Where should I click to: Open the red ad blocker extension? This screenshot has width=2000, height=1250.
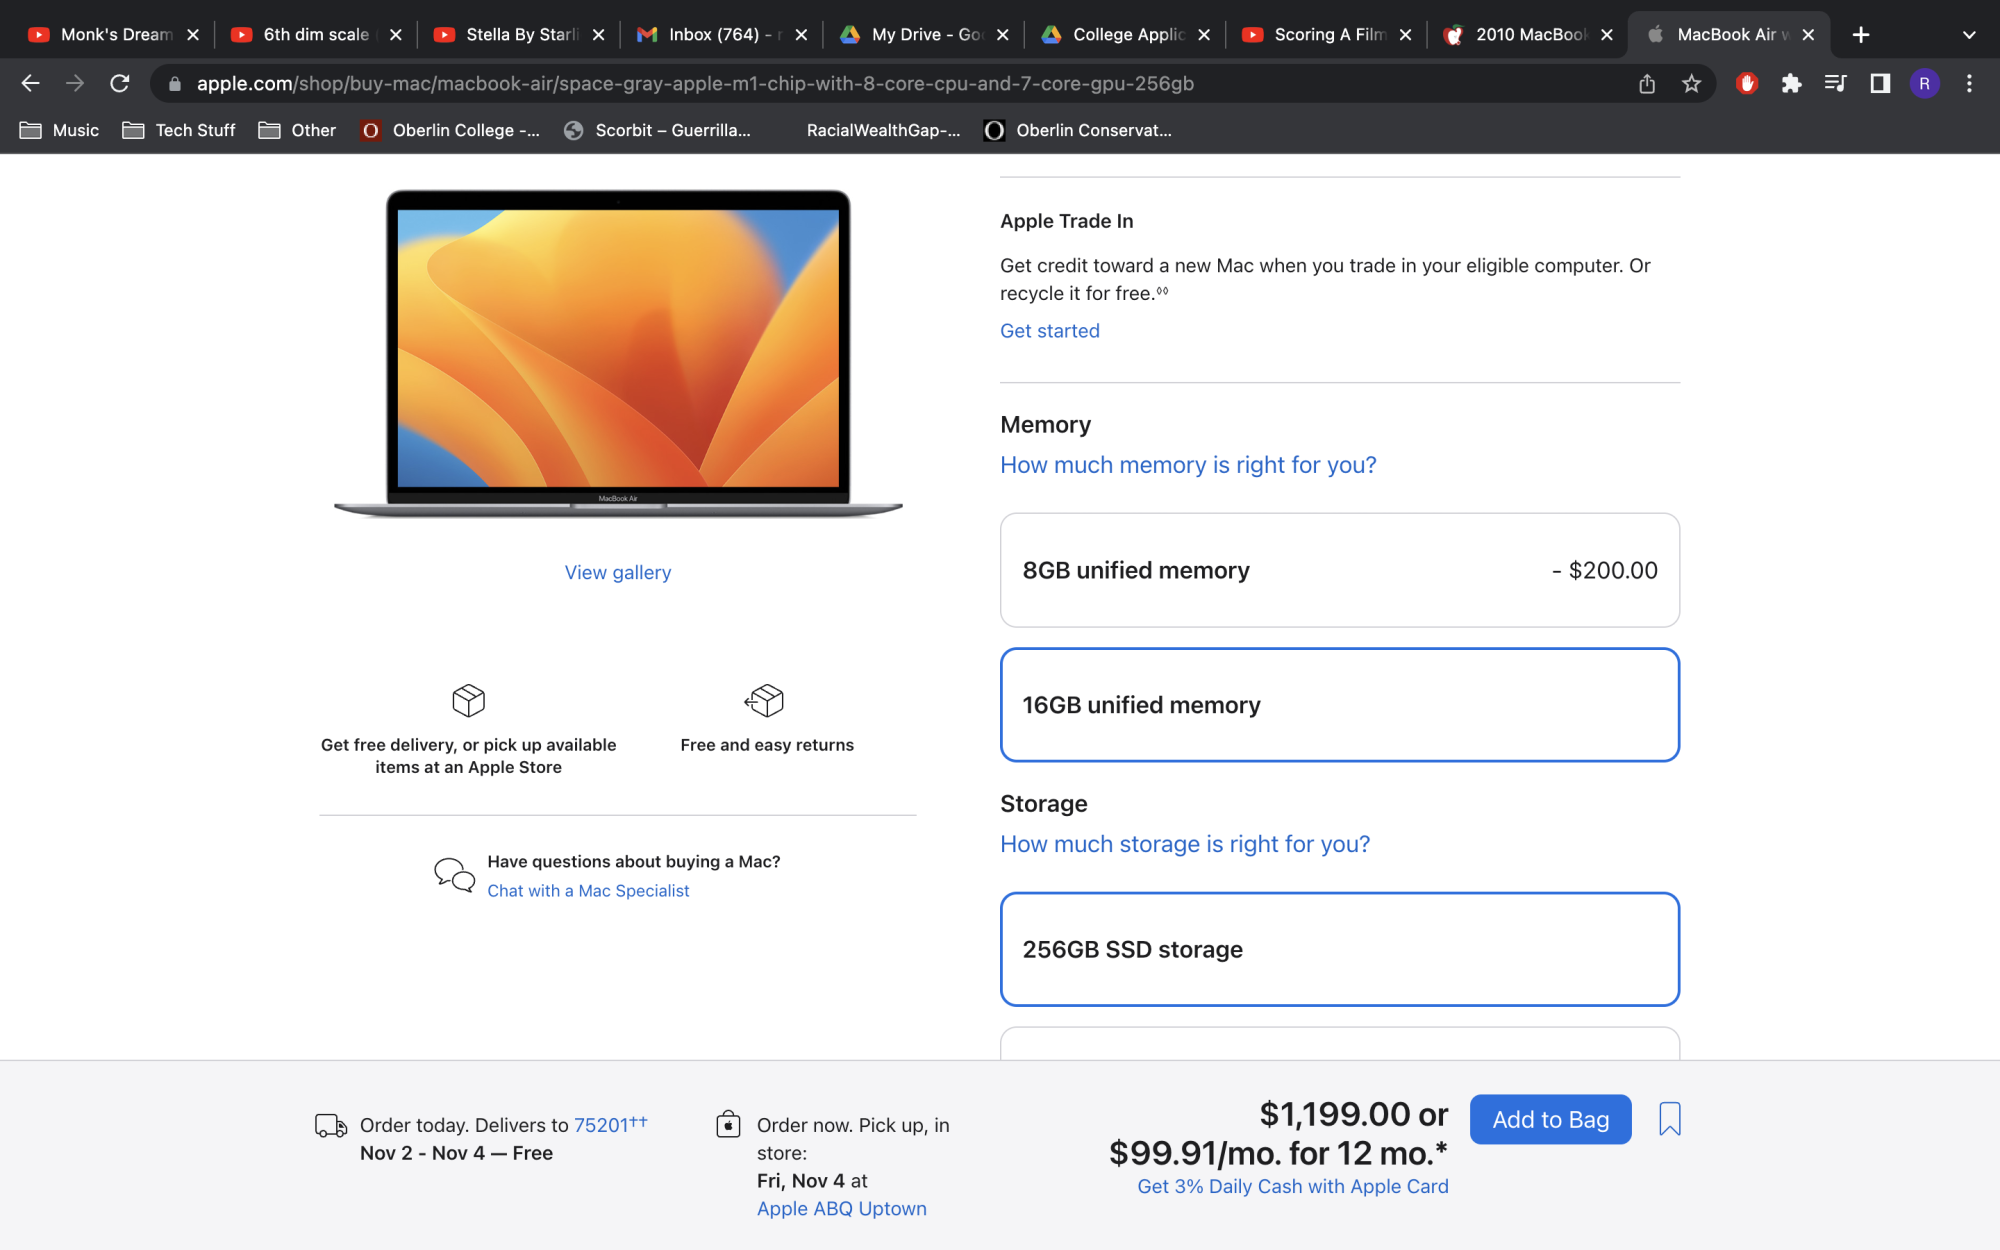tap(1747, 84)
